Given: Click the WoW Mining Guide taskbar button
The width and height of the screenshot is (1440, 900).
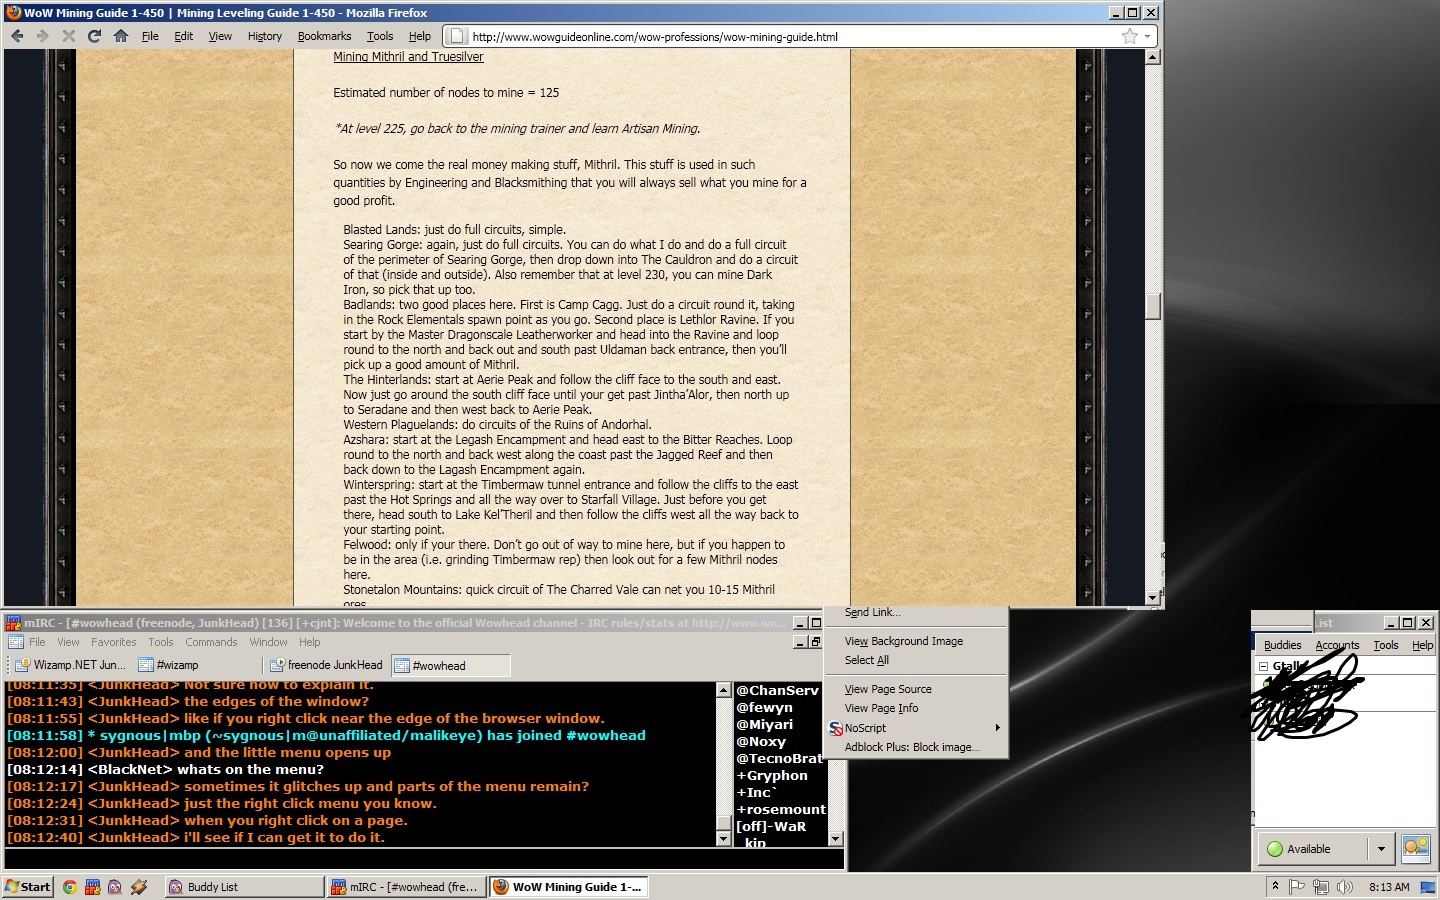Looking at the screenshot, I should pyautogui.click(x=568, y=887).
